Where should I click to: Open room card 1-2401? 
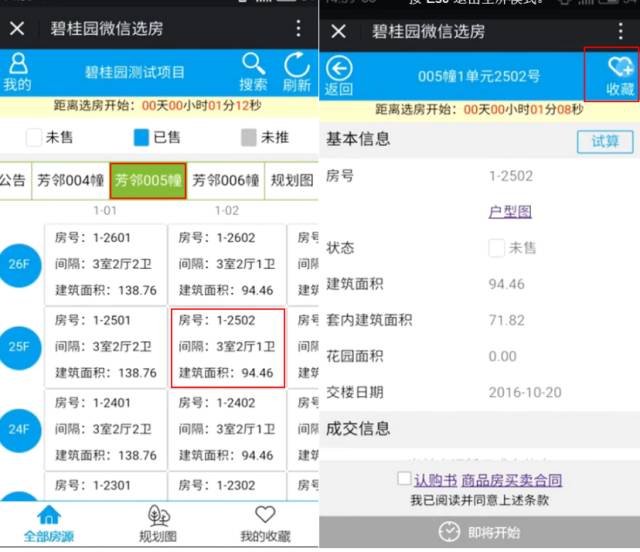pyautogui.click(x=106, y=429)
